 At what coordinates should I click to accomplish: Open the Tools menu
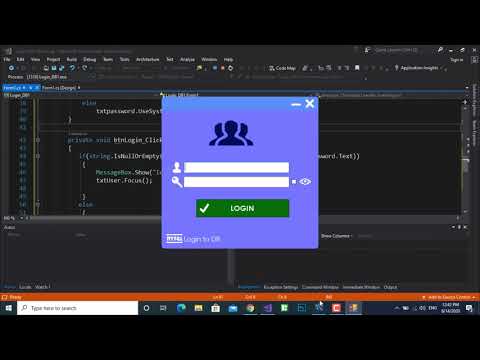125,59
